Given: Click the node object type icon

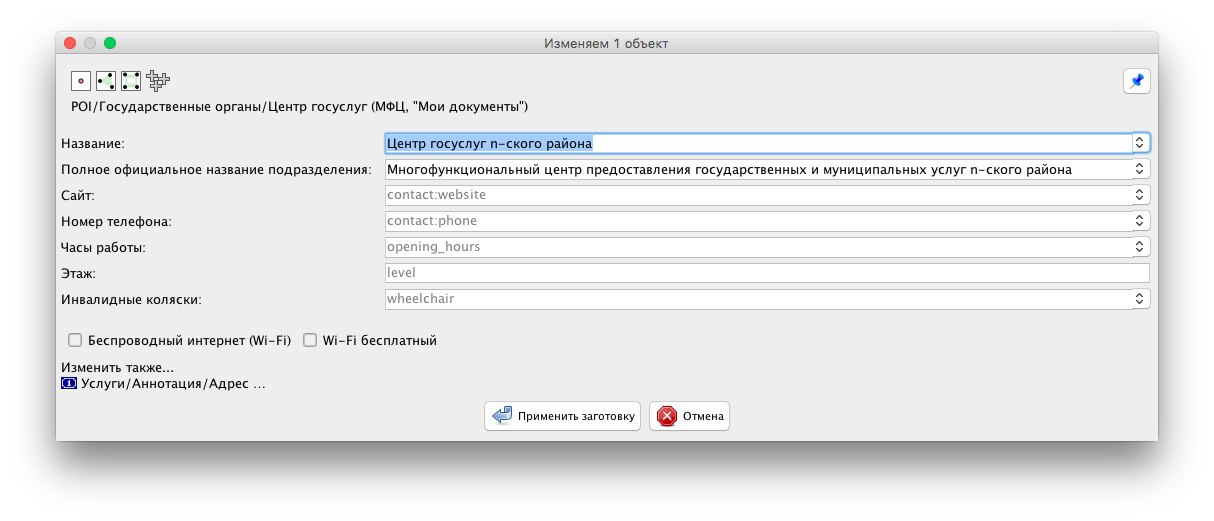Looking at the screenshot, I should tap(81, 80).
